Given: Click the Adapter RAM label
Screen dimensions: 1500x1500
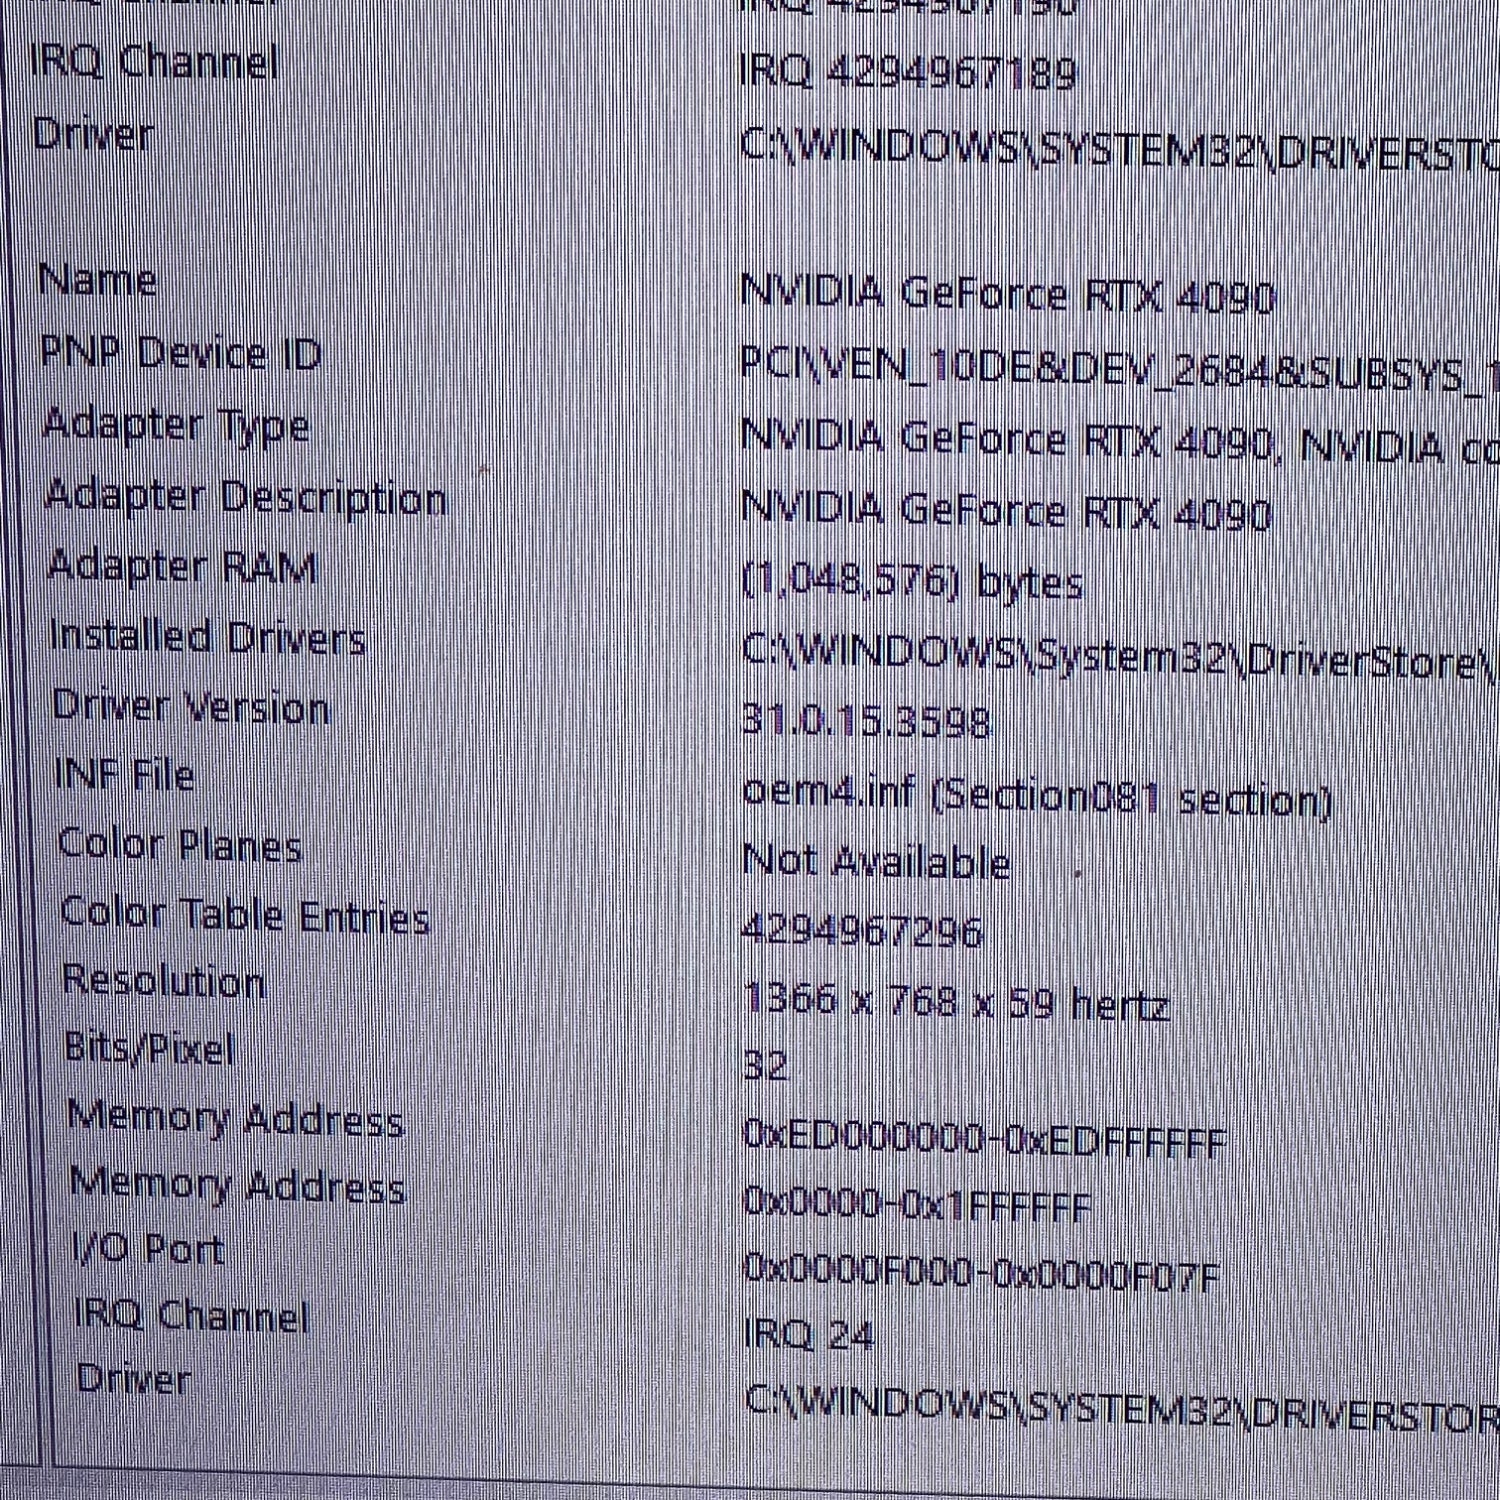Looking at the screenshot, I should pyautogui.click(x=181, y=566).
